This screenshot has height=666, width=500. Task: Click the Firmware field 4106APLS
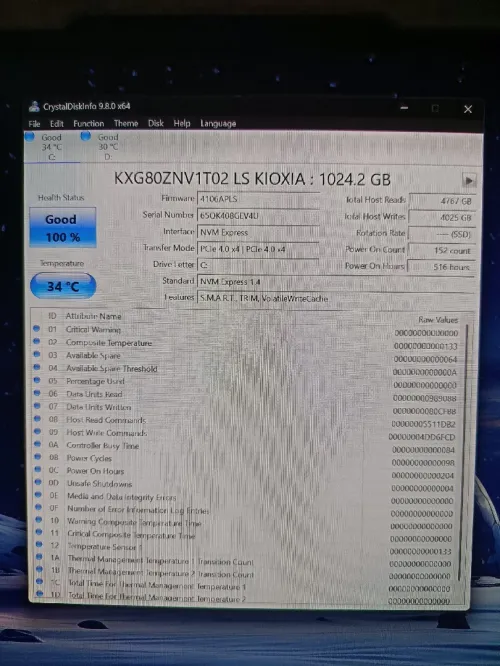click(258, 199)
